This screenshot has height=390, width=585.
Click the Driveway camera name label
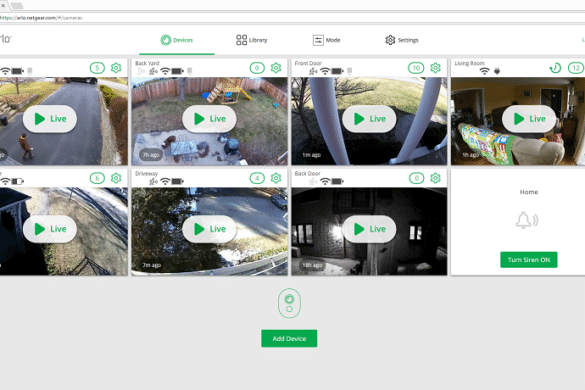coord(146,173)
